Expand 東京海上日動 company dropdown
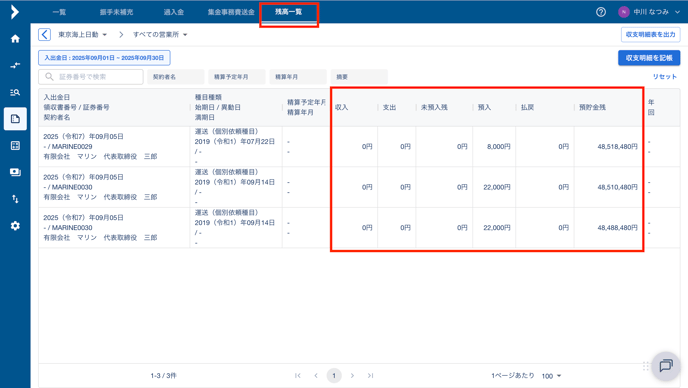The height and width of the screenshot is (388, 688). tap(82, 34)
